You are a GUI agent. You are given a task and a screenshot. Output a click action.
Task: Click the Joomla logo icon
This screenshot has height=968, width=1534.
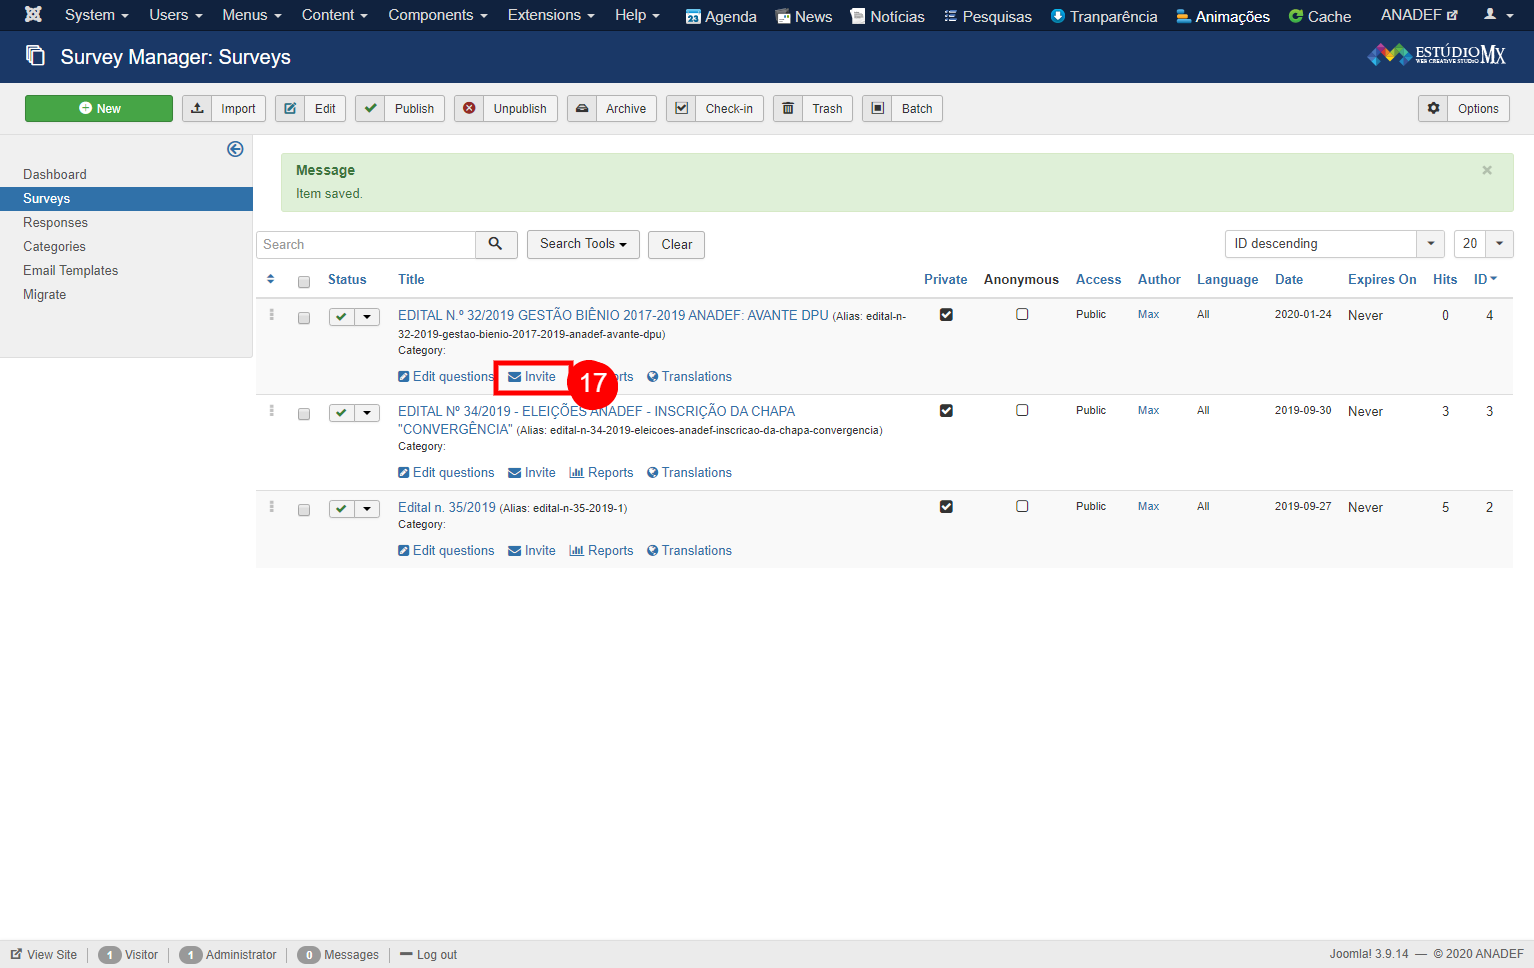(33, 15)
